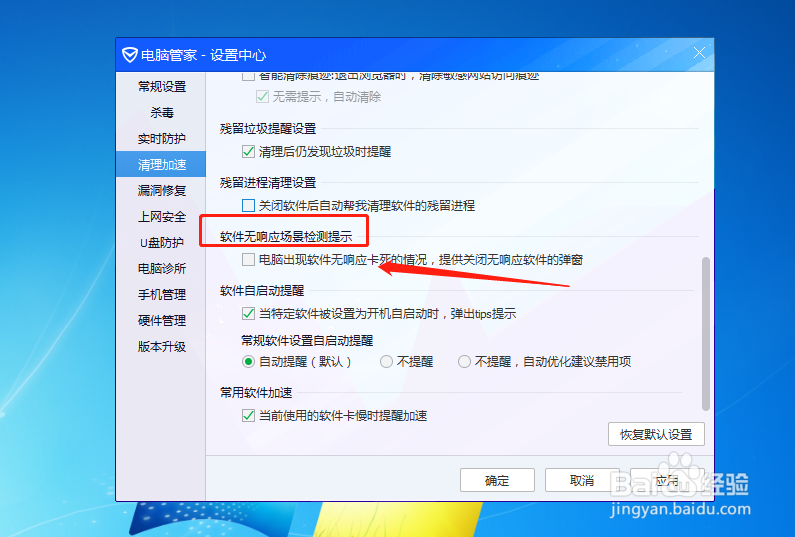Viewport: 795px width, 537px height.
Task: Select 自动提醒（默认）radio button
Action: (x=248, y=362)
